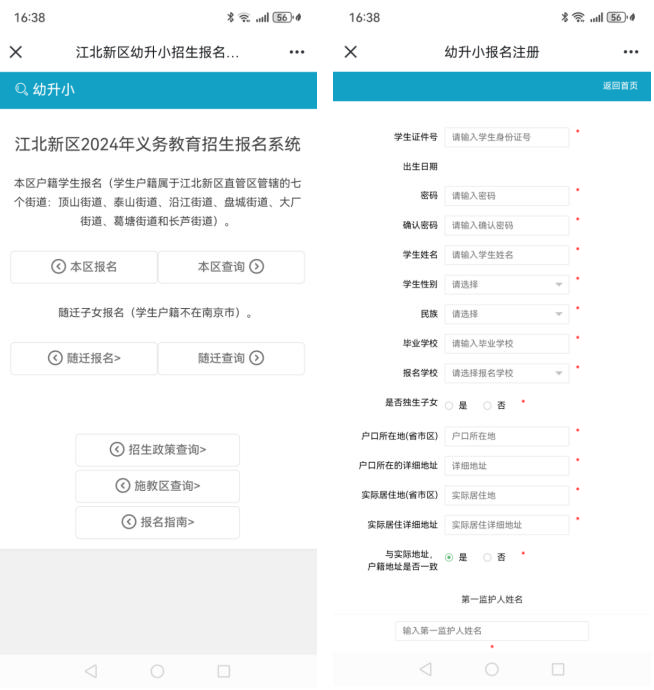Focus the 第一监护人姓名 input field
Image resolution: width=654 pixels, height=690 pixels.
(x=492, y=631)
